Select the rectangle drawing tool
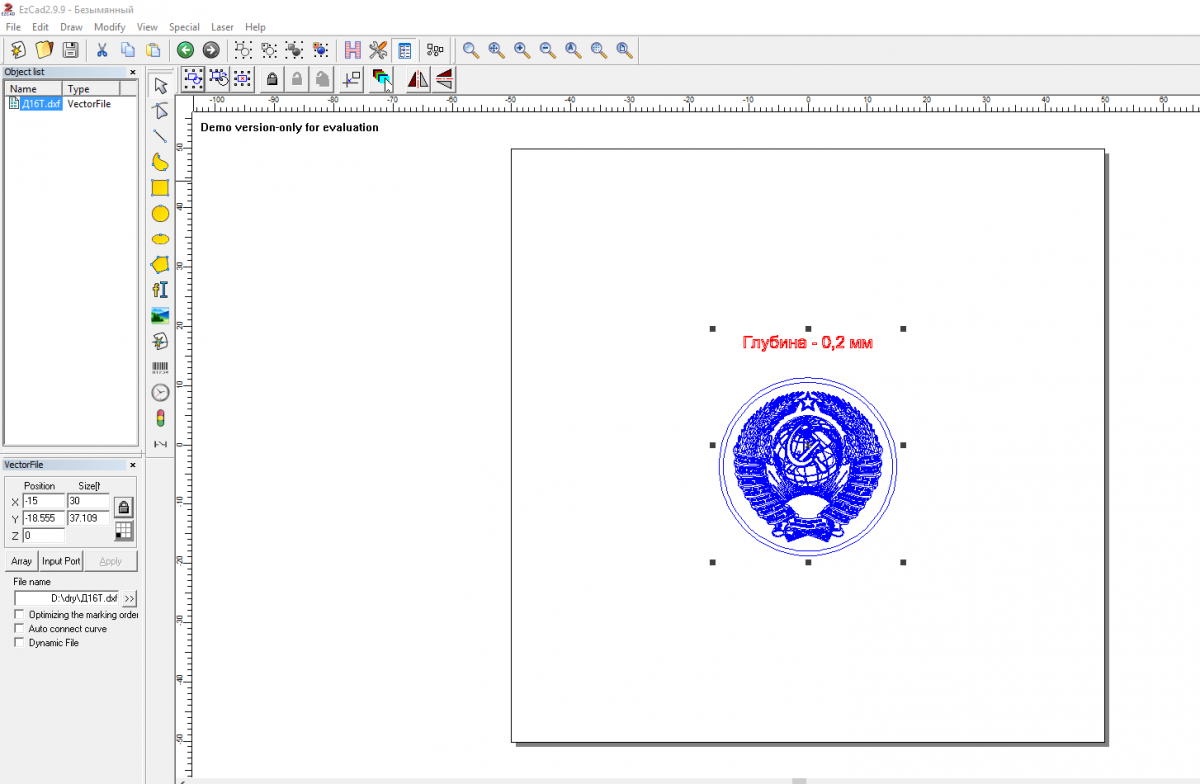1200x784 pixels. [x=160, y=188]
